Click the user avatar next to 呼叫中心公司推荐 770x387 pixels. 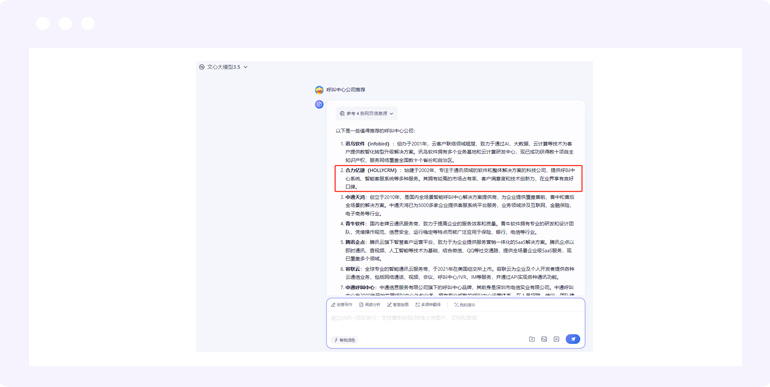tap(319, 90)
